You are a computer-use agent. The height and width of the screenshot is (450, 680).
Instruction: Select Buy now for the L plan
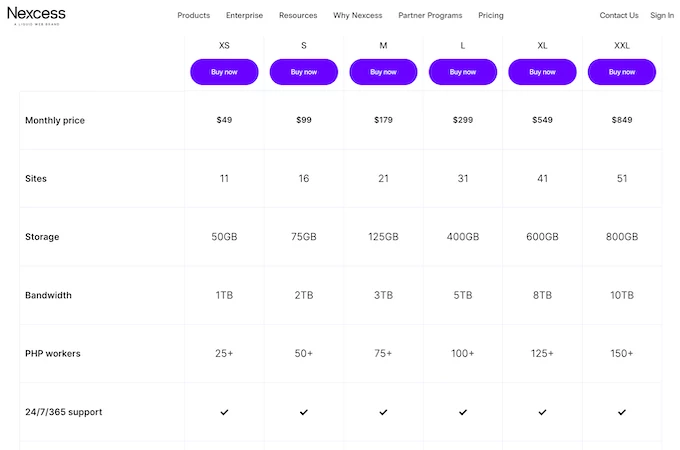pyautogui.click(x=463, y=72)
